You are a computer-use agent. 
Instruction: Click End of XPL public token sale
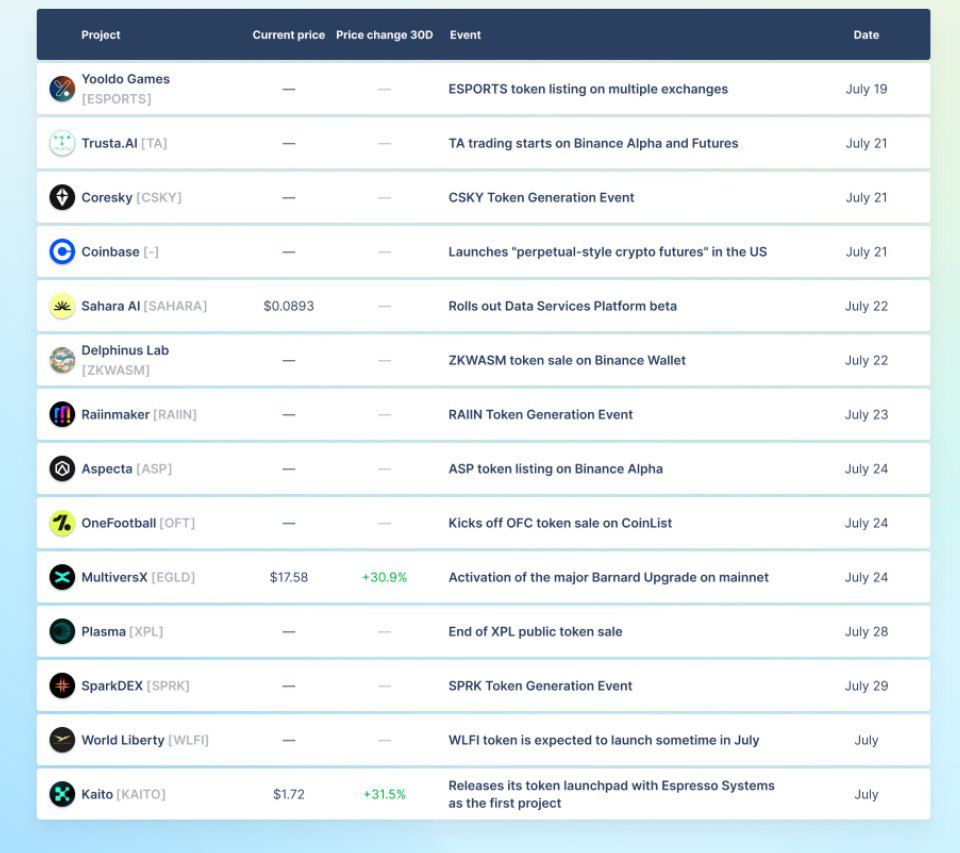535,631
